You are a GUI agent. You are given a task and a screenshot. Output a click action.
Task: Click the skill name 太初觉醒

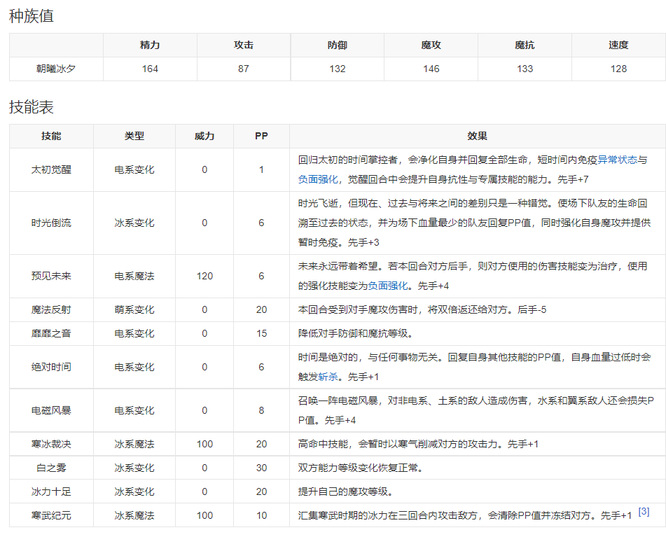51,170
